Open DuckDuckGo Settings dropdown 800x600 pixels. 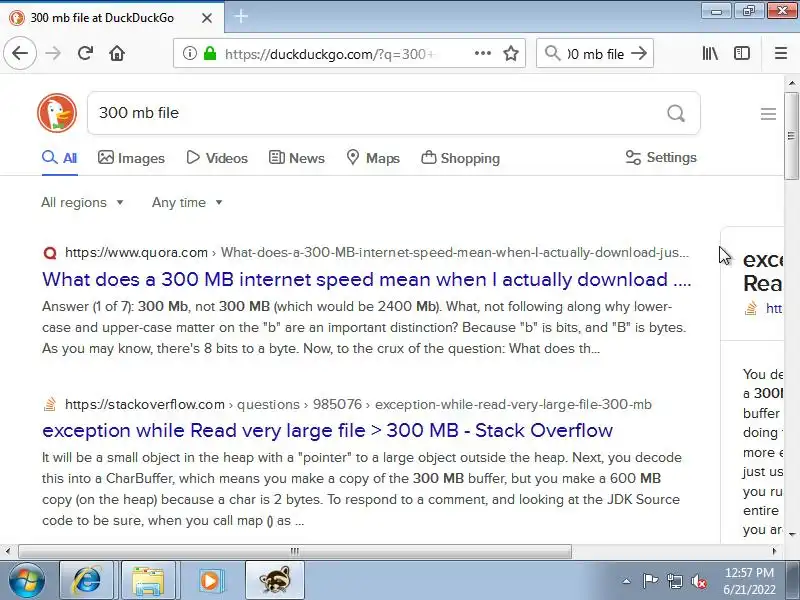click(x=661, y=158)
